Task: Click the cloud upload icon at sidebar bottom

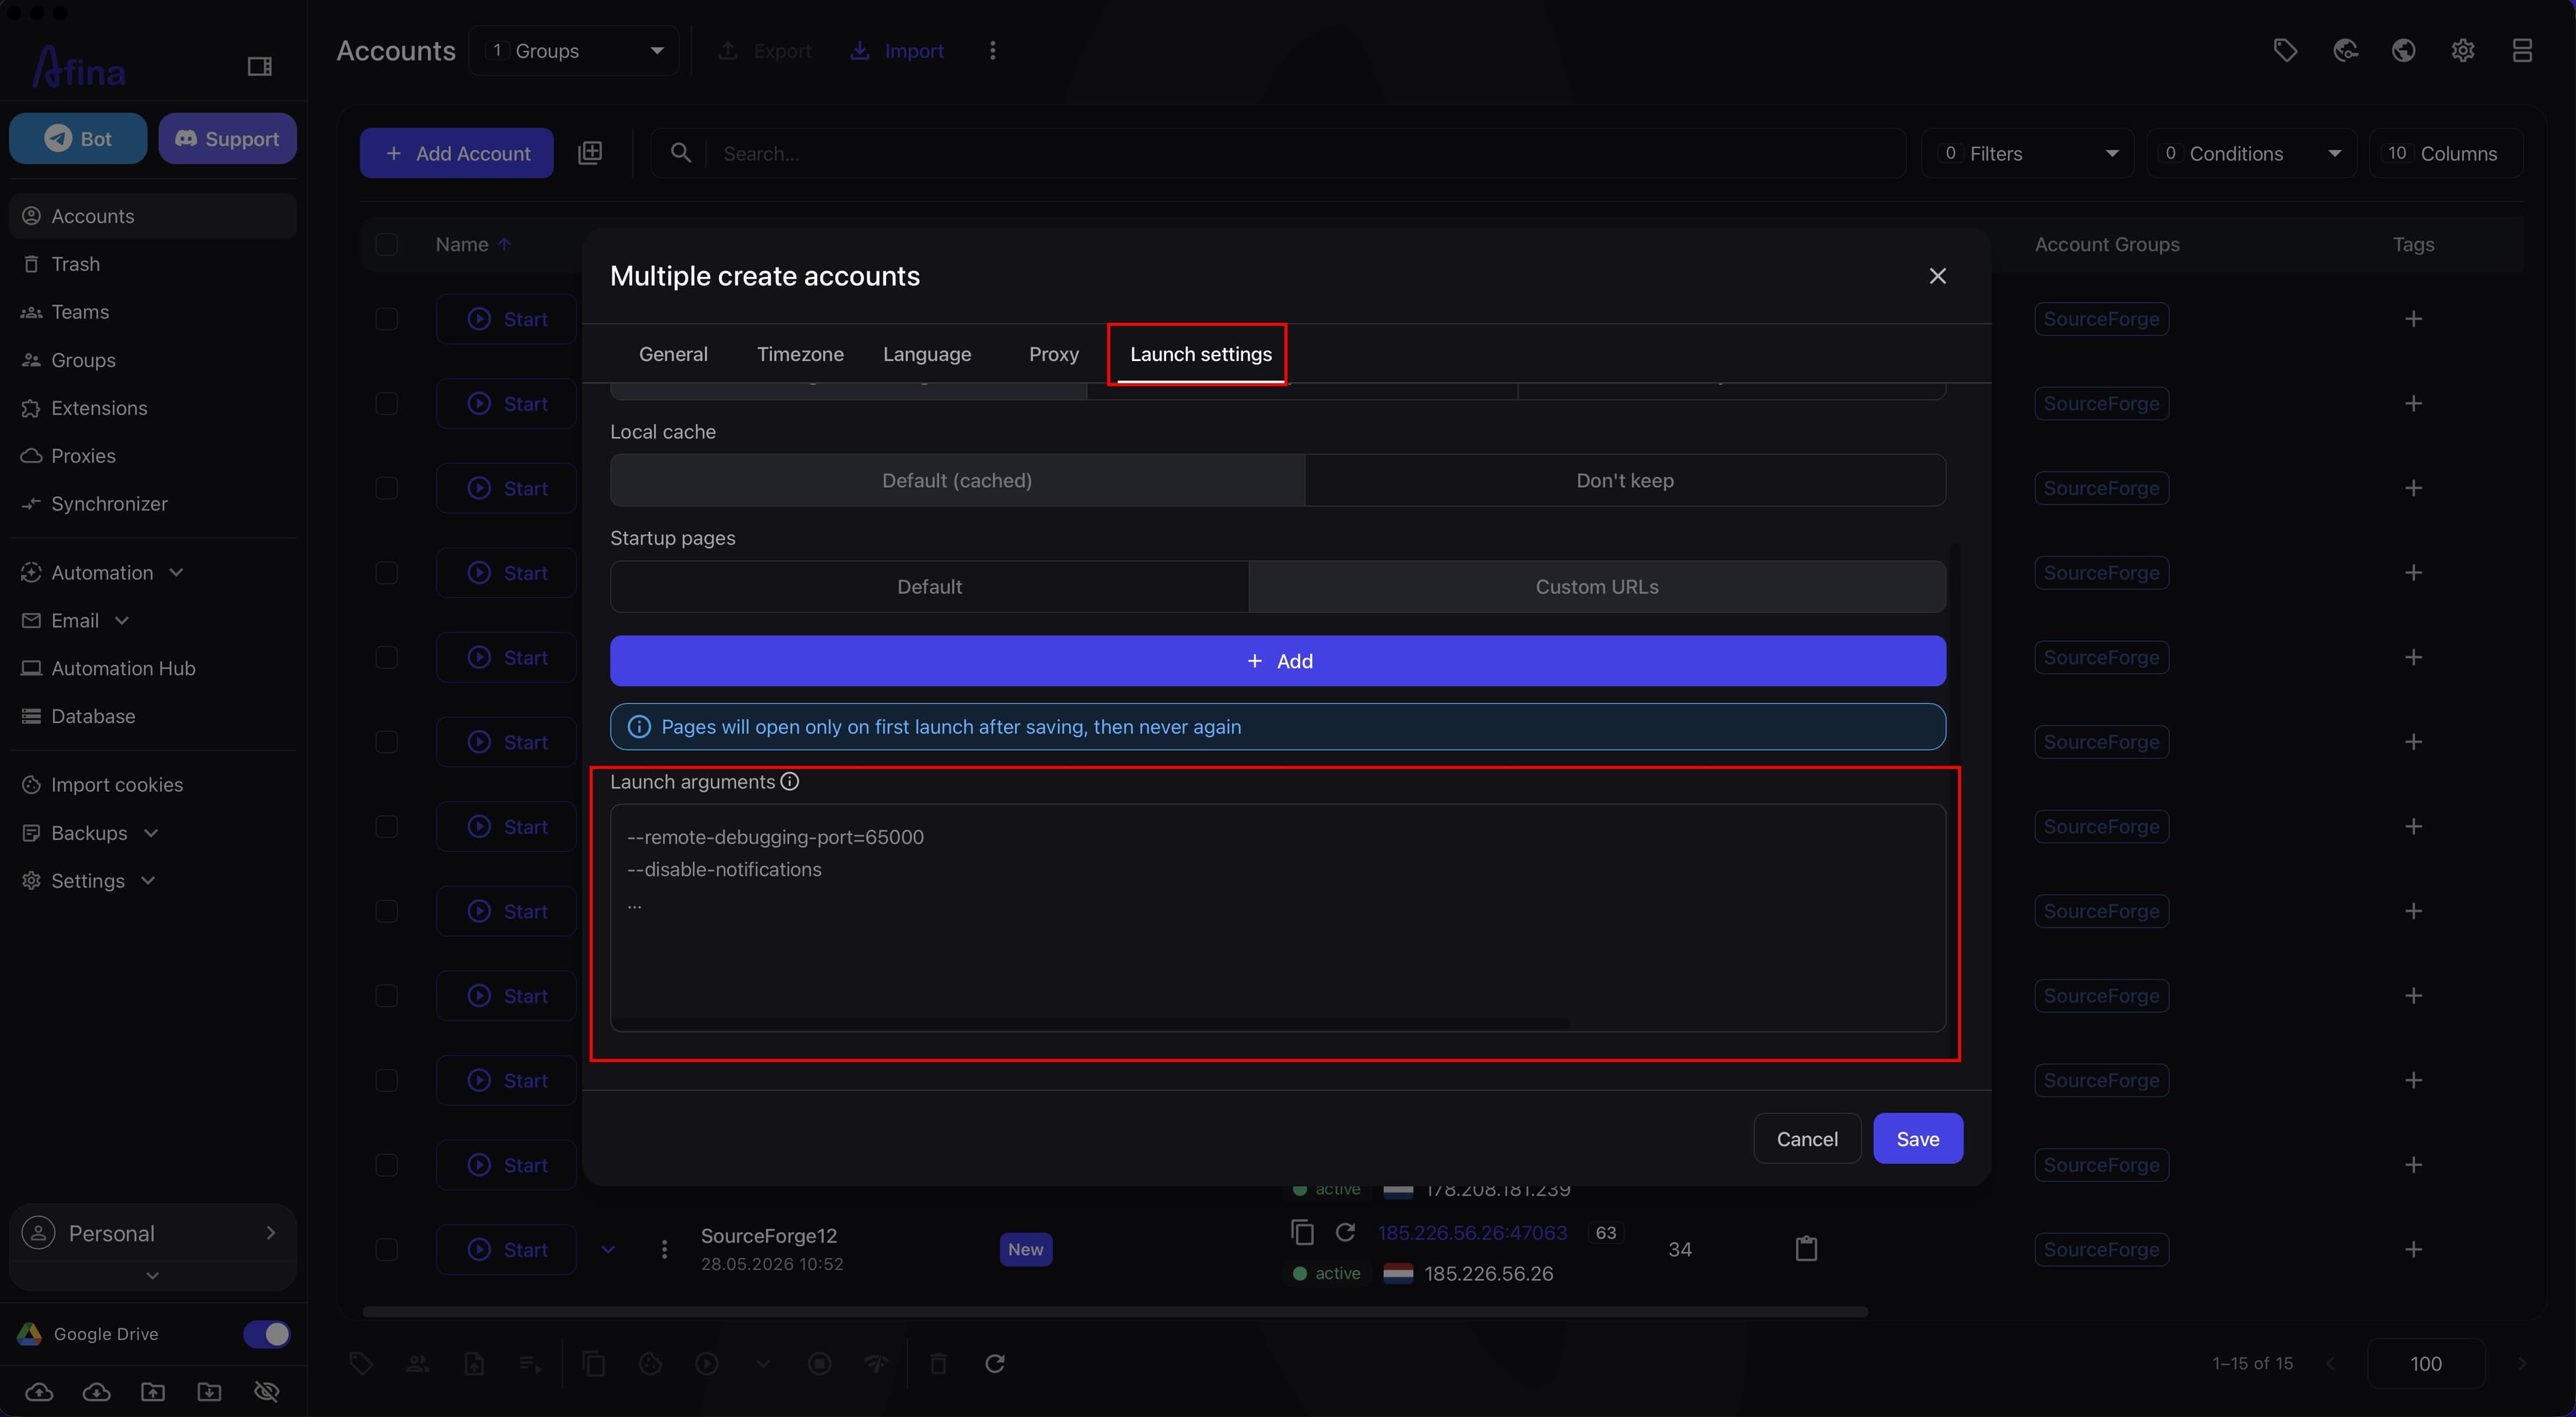Action: pos(39,1392)
